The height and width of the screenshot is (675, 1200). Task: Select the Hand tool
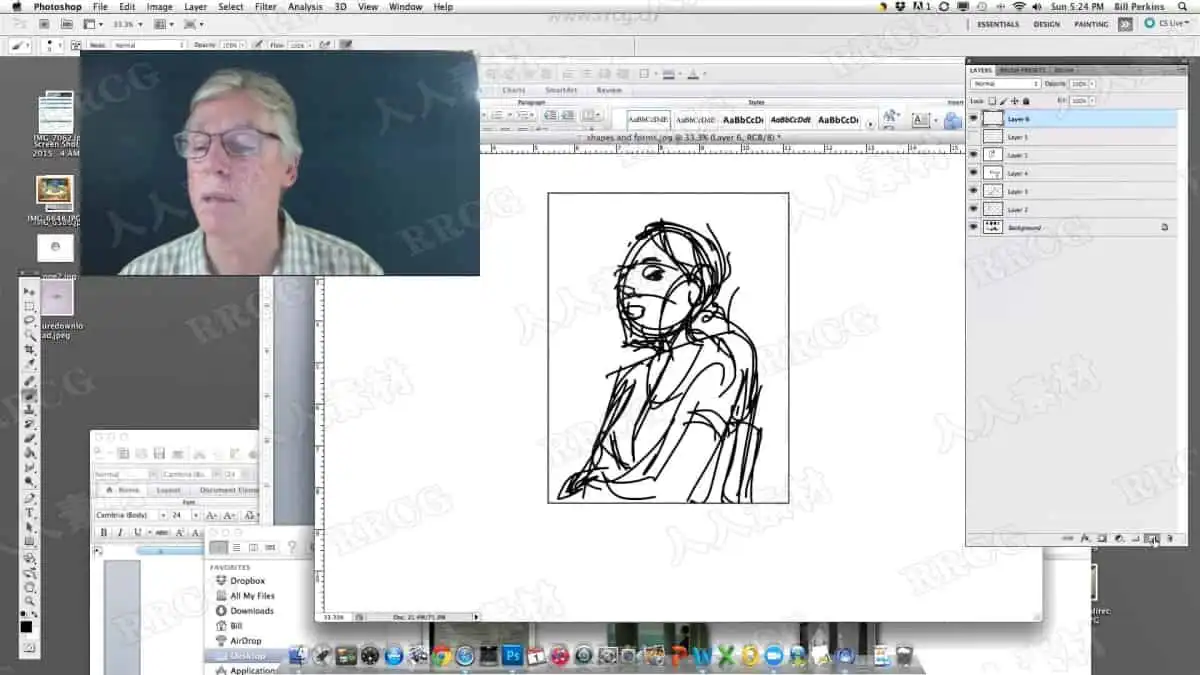point(29,587)
